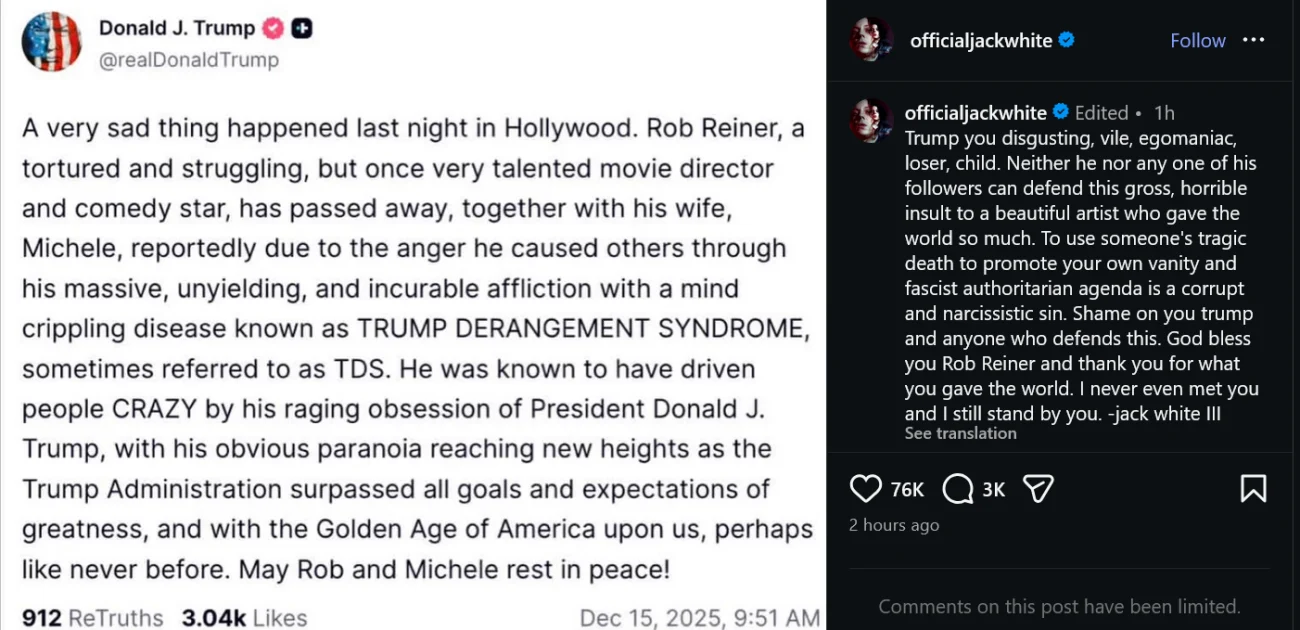View the 3.04k Likes count
This screenshot has height=630, width=1300.
244,617
